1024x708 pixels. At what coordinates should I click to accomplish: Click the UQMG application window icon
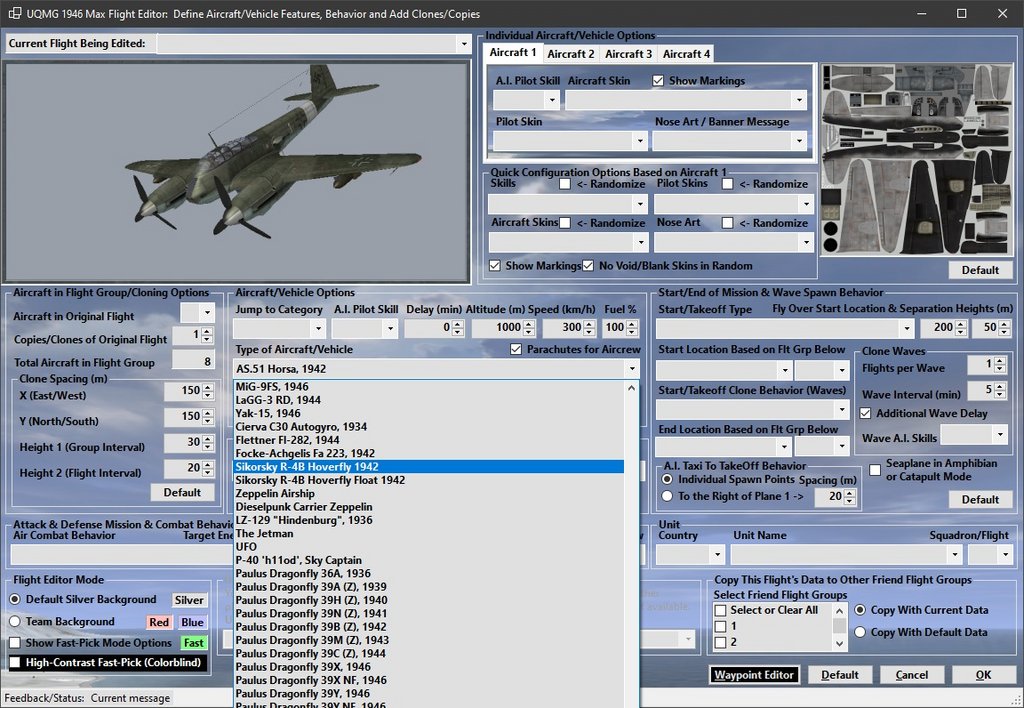[x=14, y=13]
